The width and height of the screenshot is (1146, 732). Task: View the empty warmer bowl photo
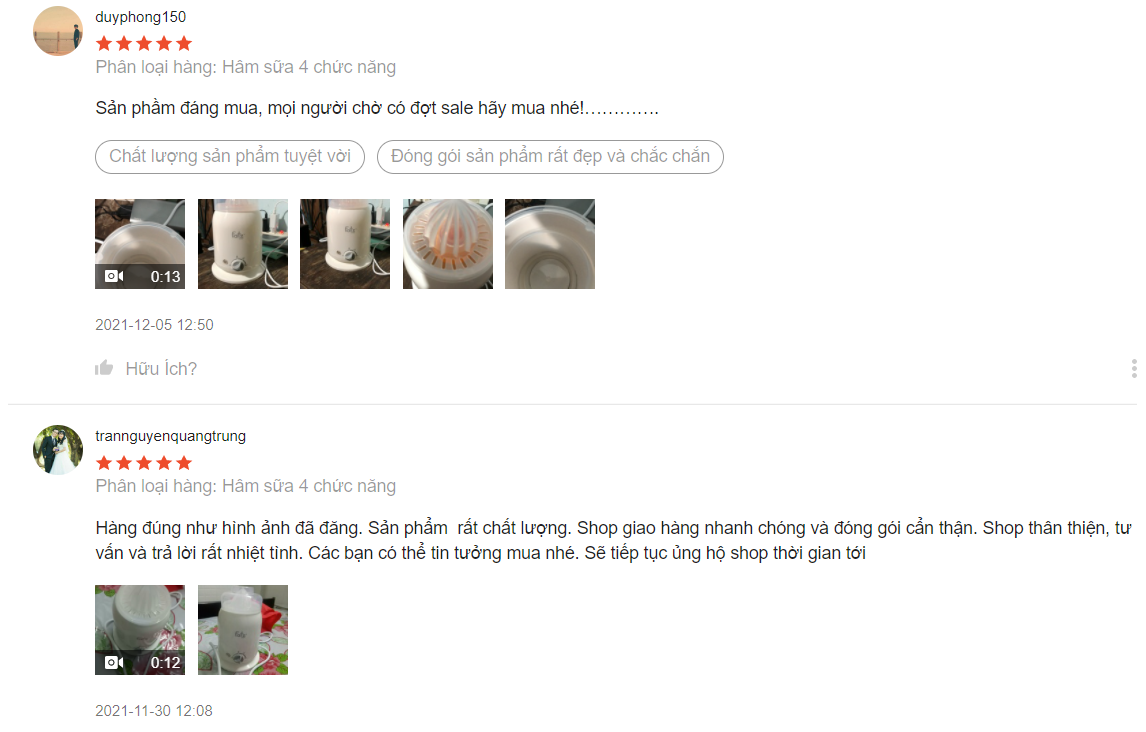[550, 244]
